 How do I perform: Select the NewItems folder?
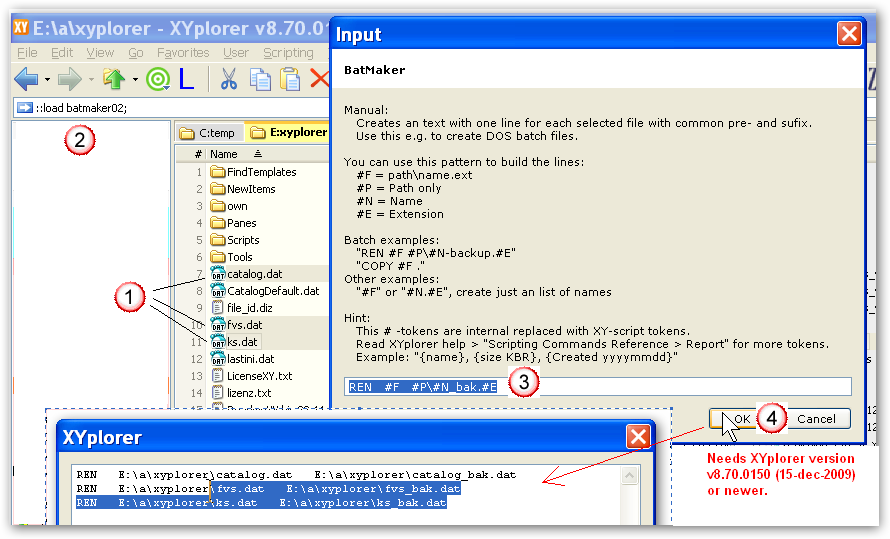click(243, 189)
